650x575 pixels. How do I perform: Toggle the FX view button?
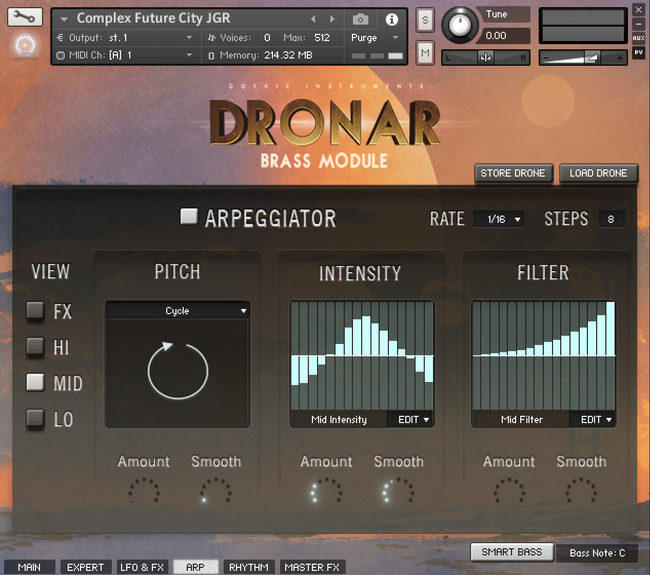(35, 311)
